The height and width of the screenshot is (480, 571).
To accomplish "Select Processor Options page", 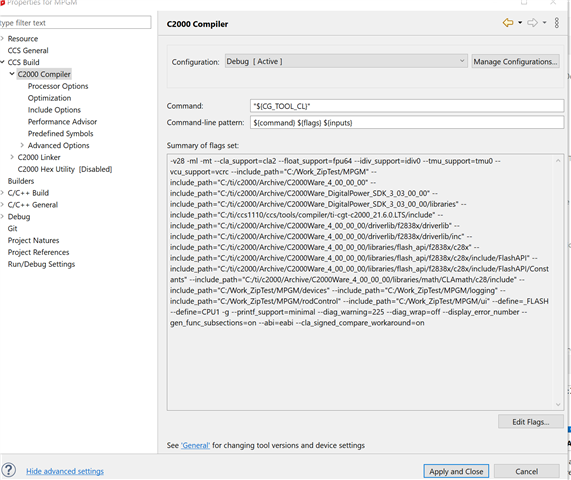I will tap(58, 86).
